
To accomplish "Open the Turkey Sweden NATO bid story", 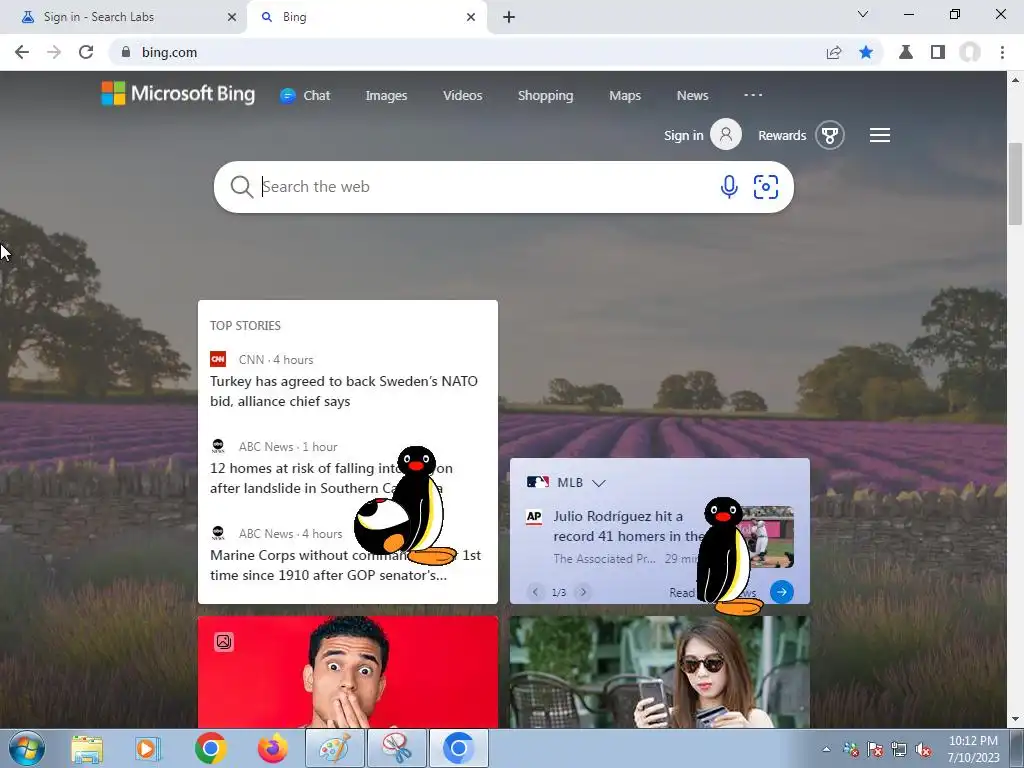I will (x=344, y=391).
